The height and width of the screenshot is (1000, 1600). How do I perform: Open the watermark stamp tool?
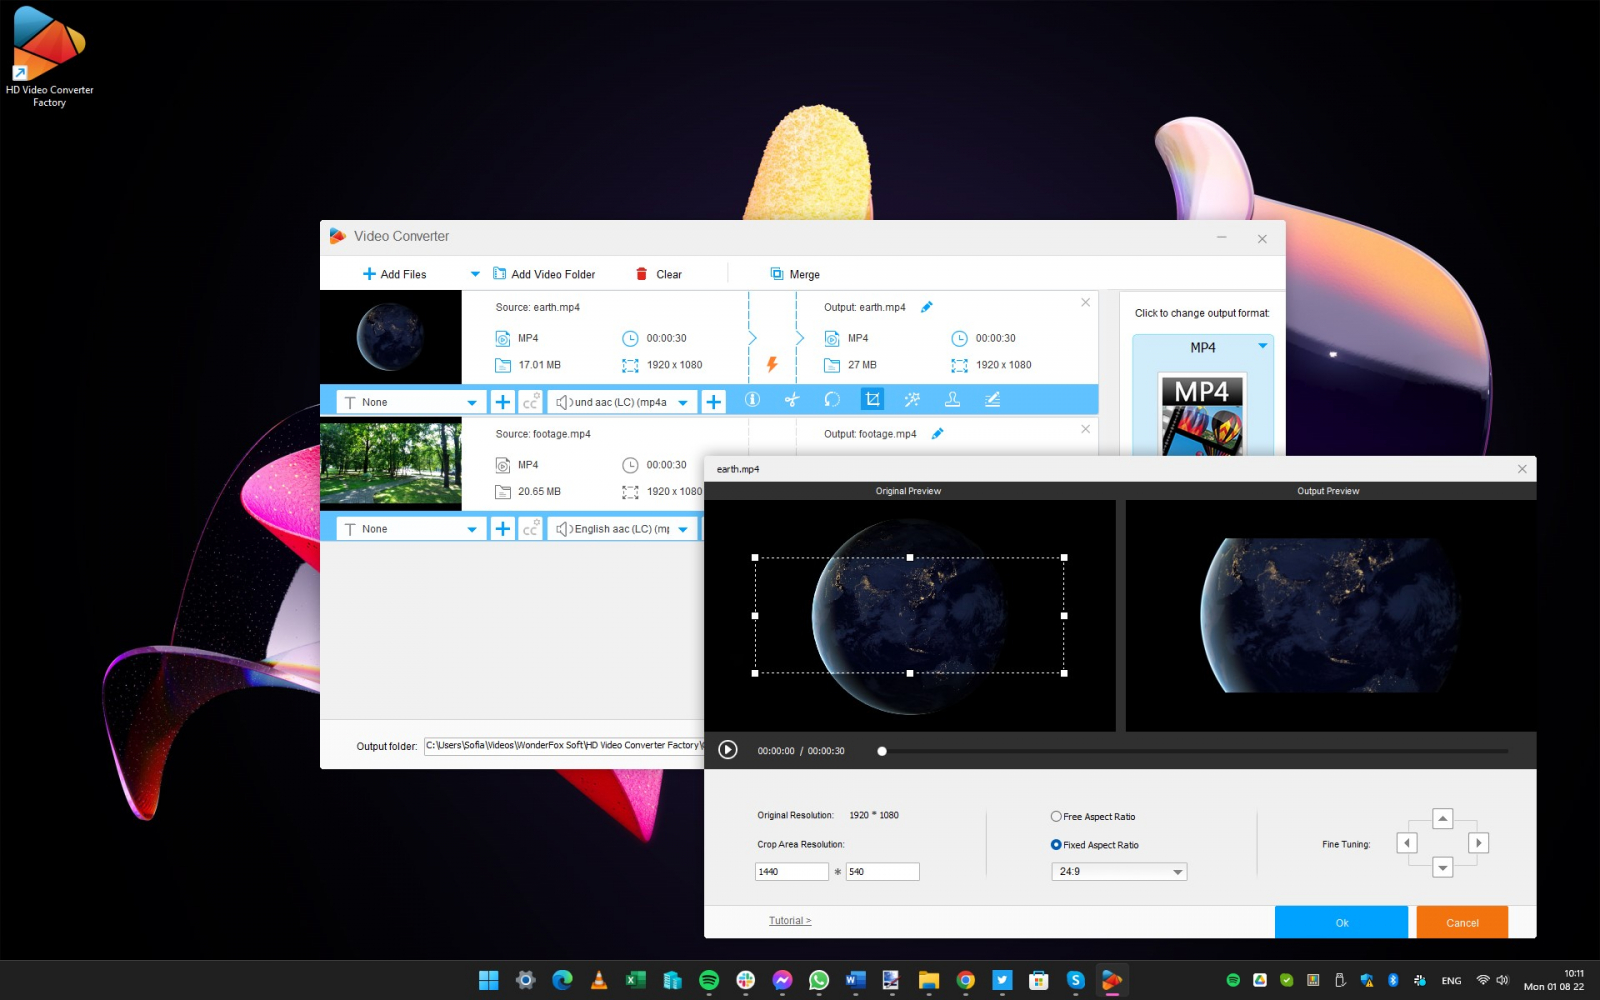(x=952, y=400)
